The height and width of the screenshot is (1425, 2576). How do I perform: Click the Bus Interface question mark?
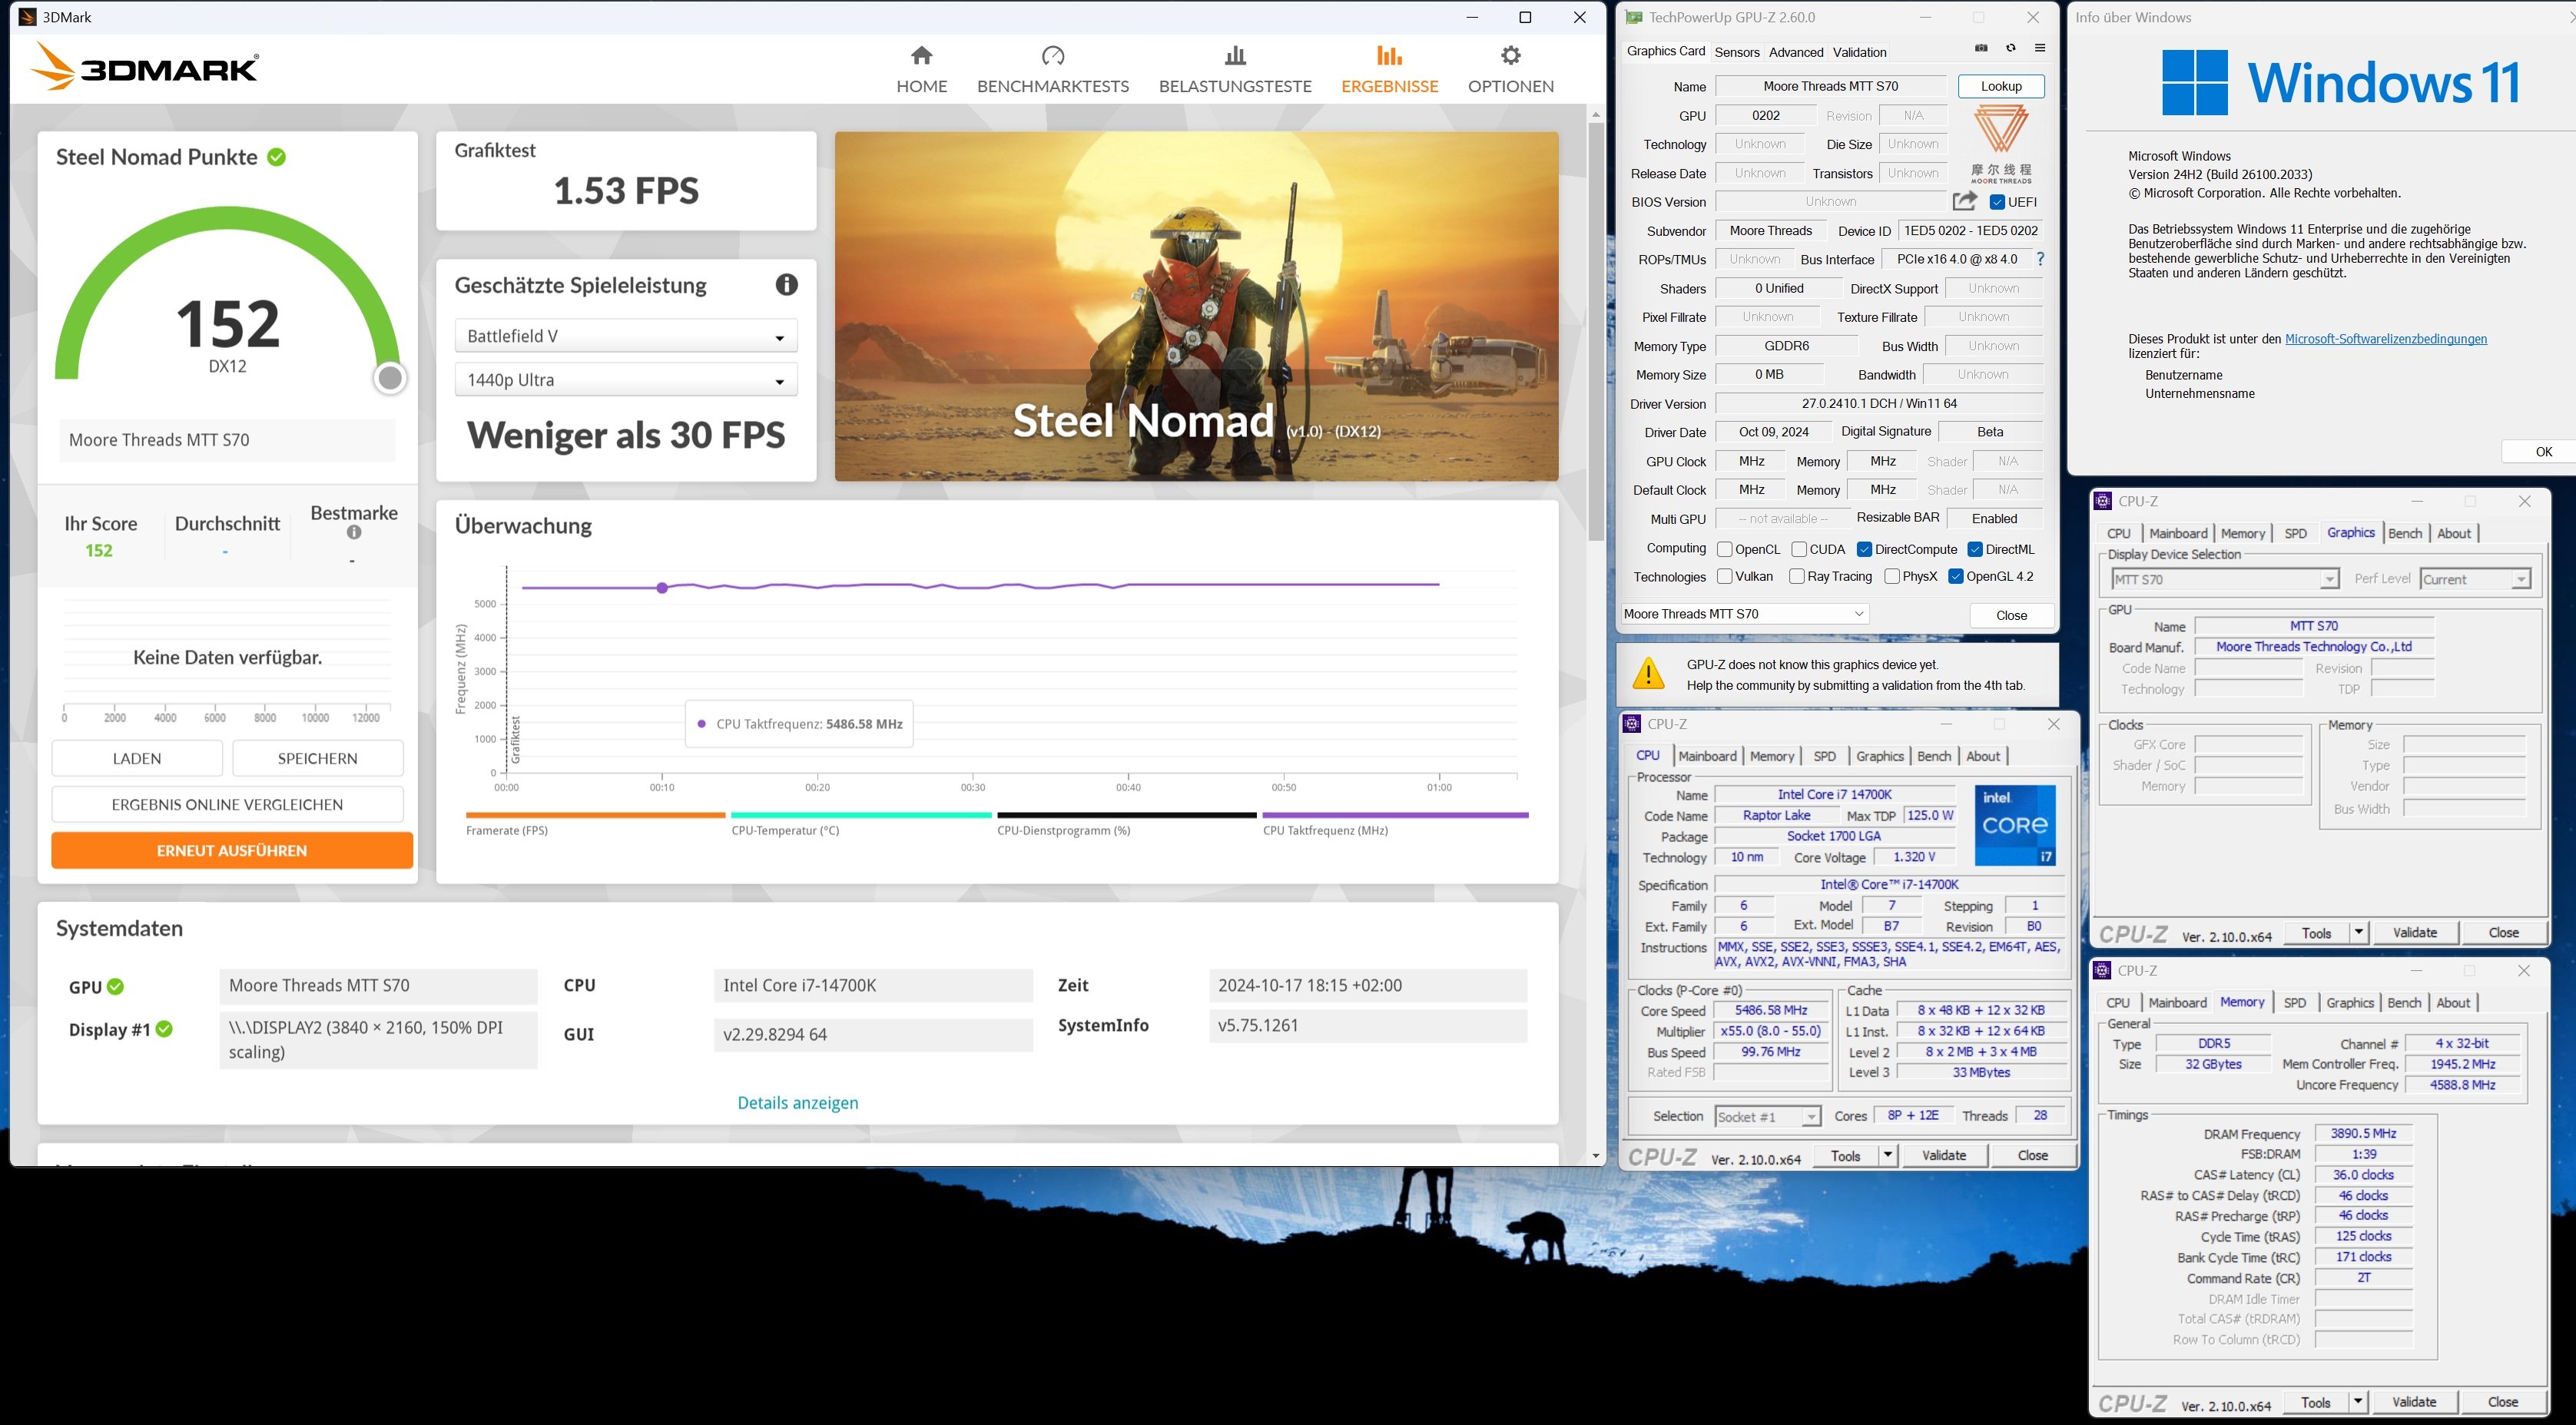coord(2040,259)
